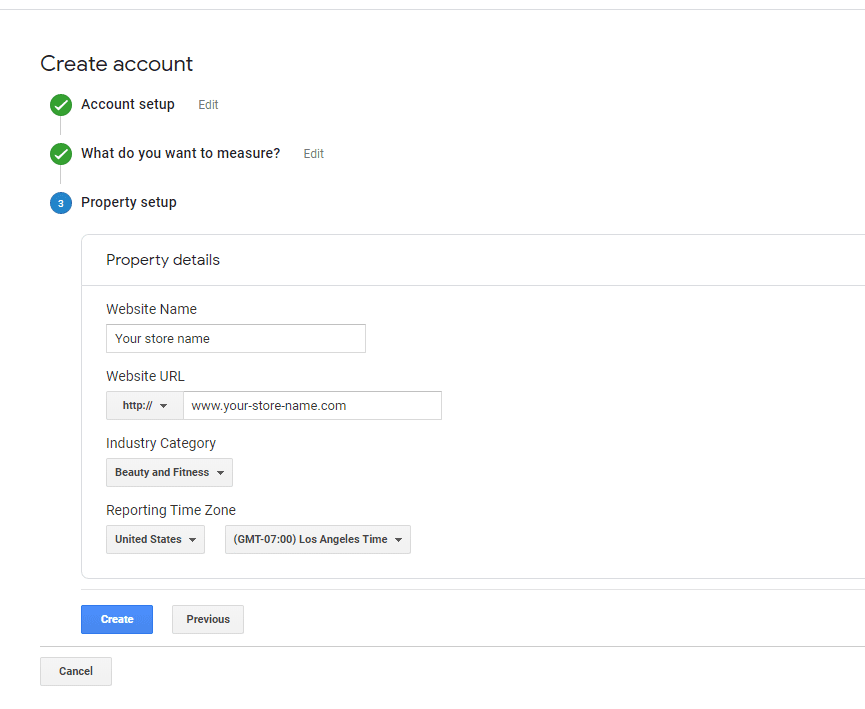Viewport: 865px width, 709px height.
Task: Select the Property setup step title
Action: [x=129, y=203]
